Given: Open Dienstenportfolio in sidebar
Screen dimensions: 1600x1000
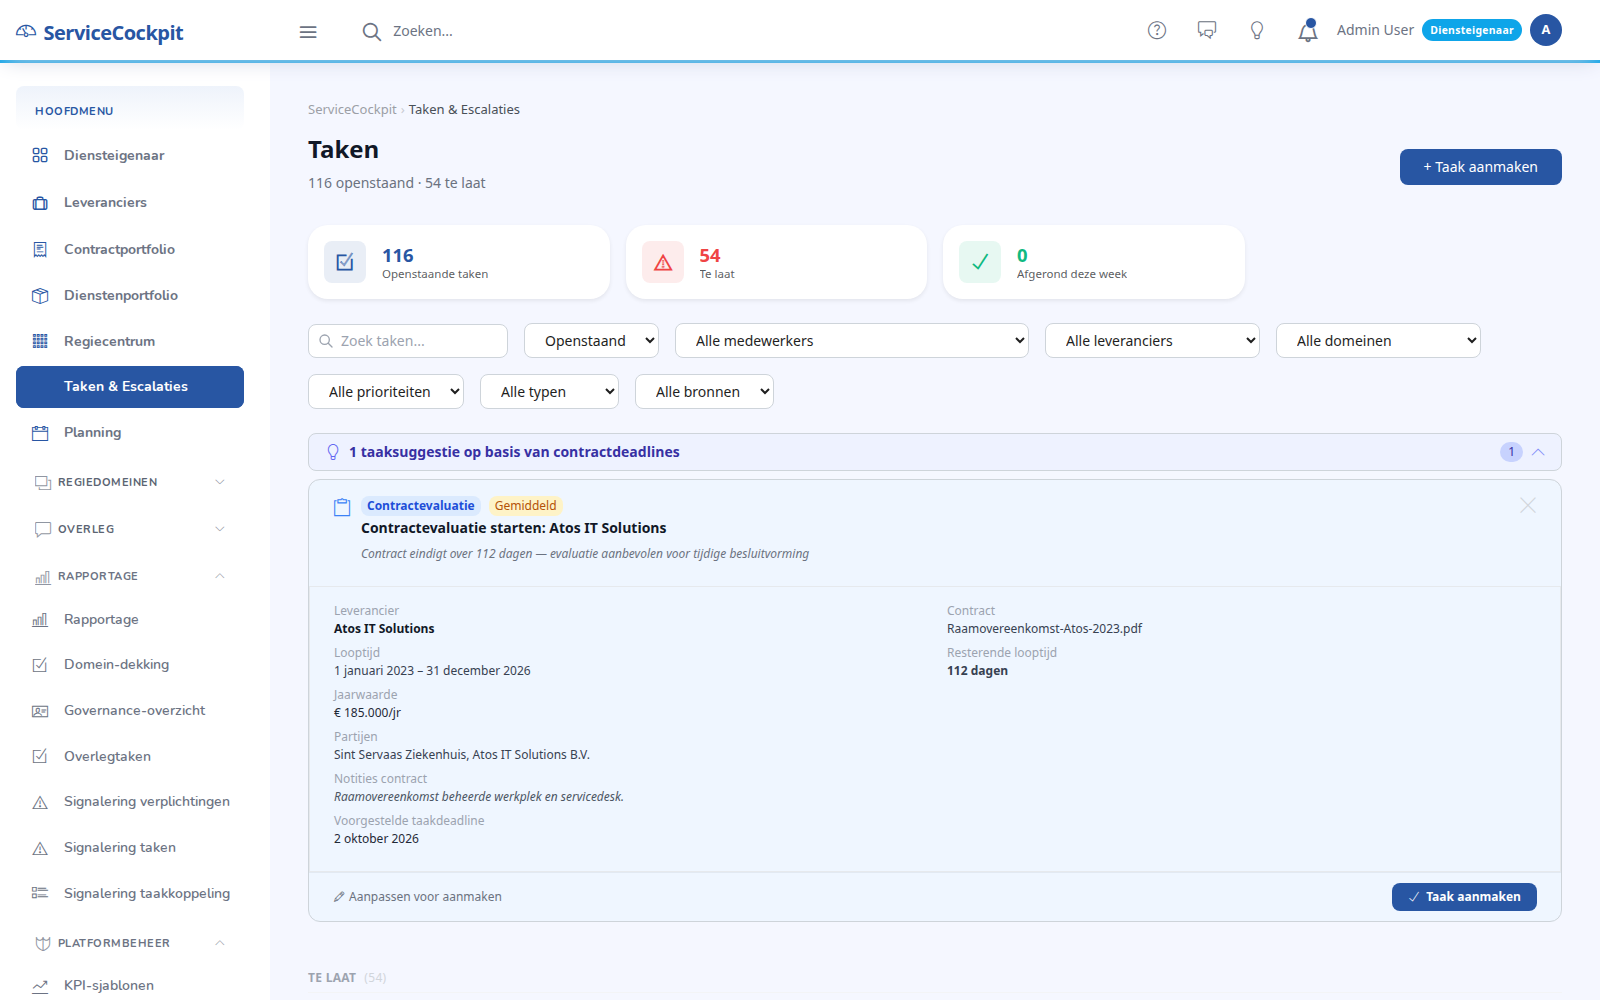Looking at the screenshot, I should click(130, 296).
